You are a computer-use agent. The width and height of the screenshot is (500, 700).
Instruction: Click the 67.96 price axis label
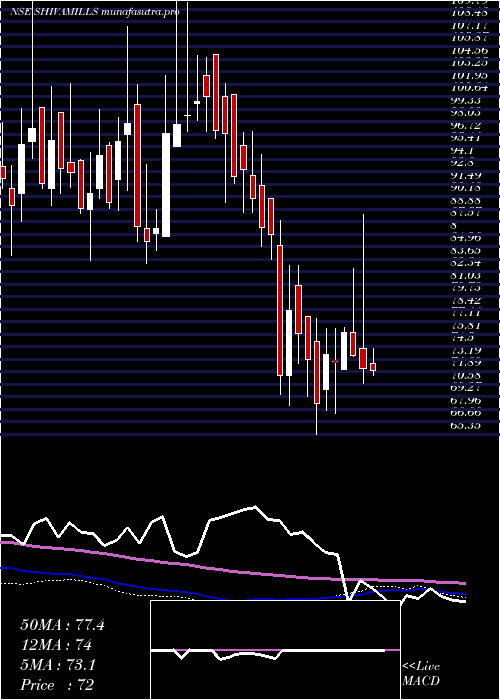click(466, 400)
